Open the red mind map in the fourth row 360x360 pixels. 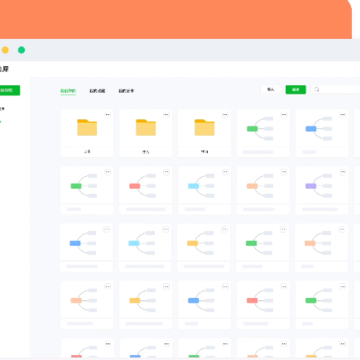point(263,305)
